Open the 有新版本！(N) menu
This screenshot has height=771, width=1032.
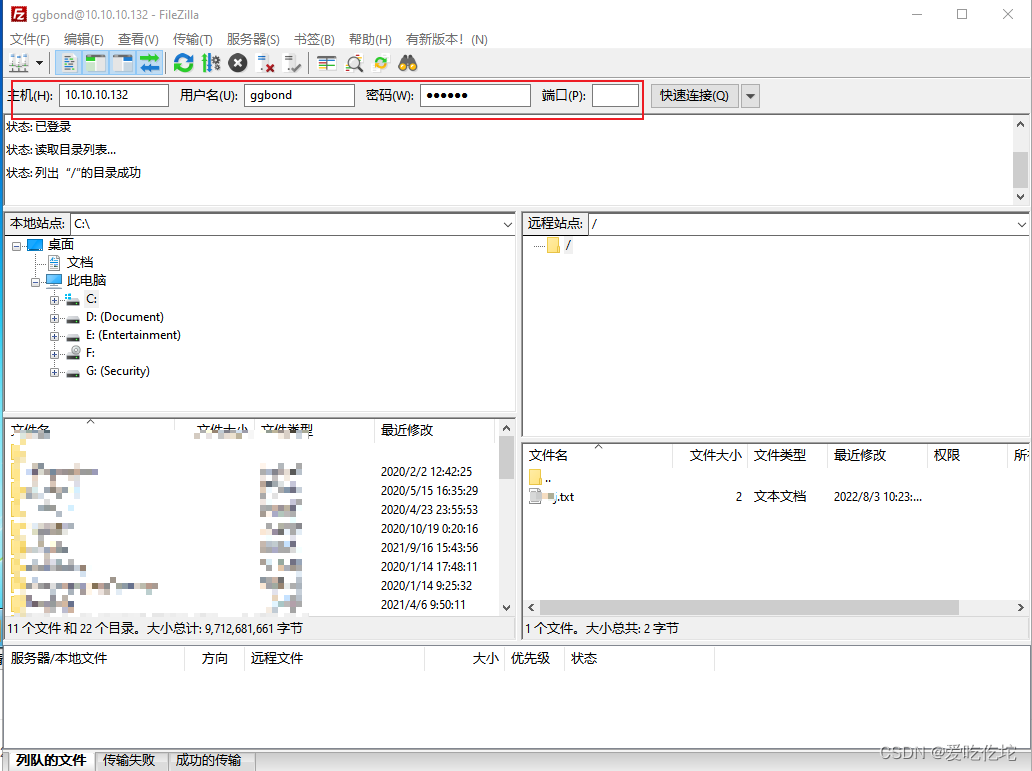coord(446,40)
